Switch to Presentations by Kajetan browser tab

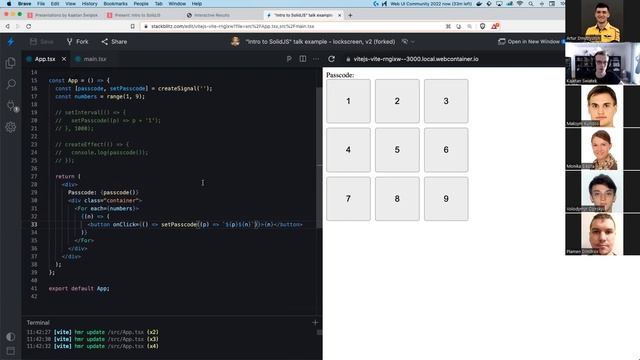[x=63, y=15]
